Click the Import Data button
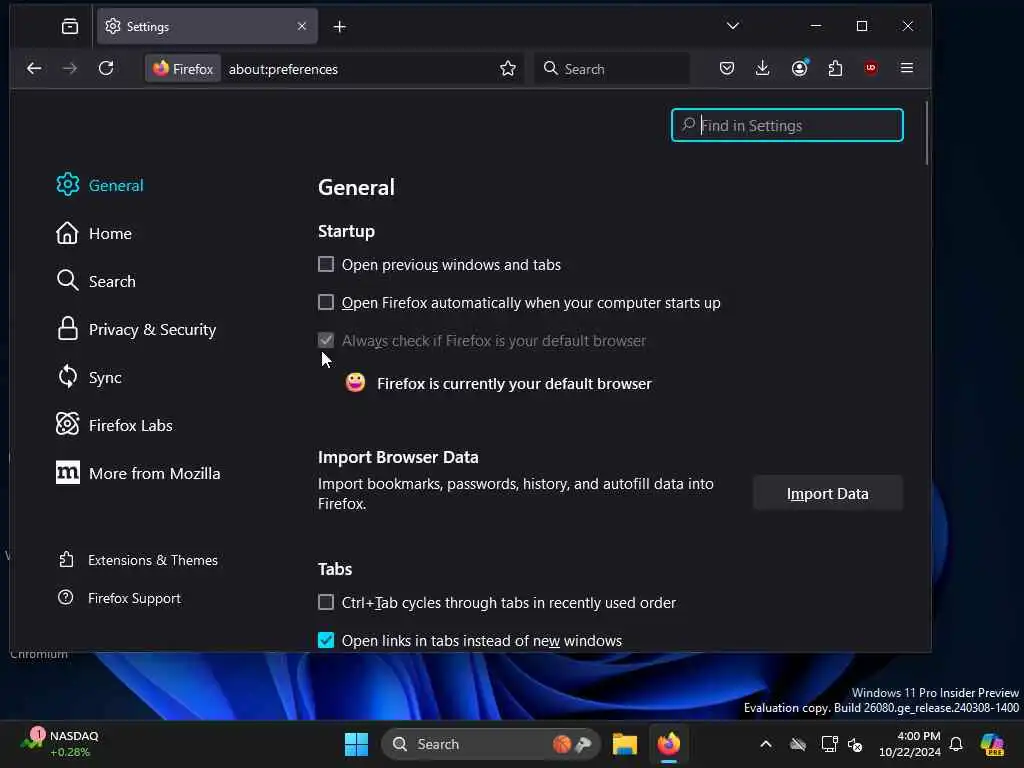The height and width of the screenshot is (768, 1024). tap(827, 493)
